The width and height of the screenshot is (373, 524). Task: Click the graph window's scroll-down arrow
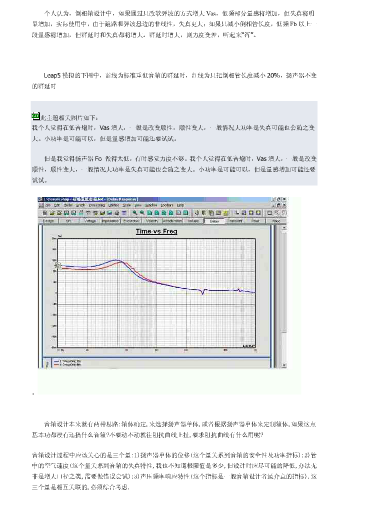[x=284, y=365]
